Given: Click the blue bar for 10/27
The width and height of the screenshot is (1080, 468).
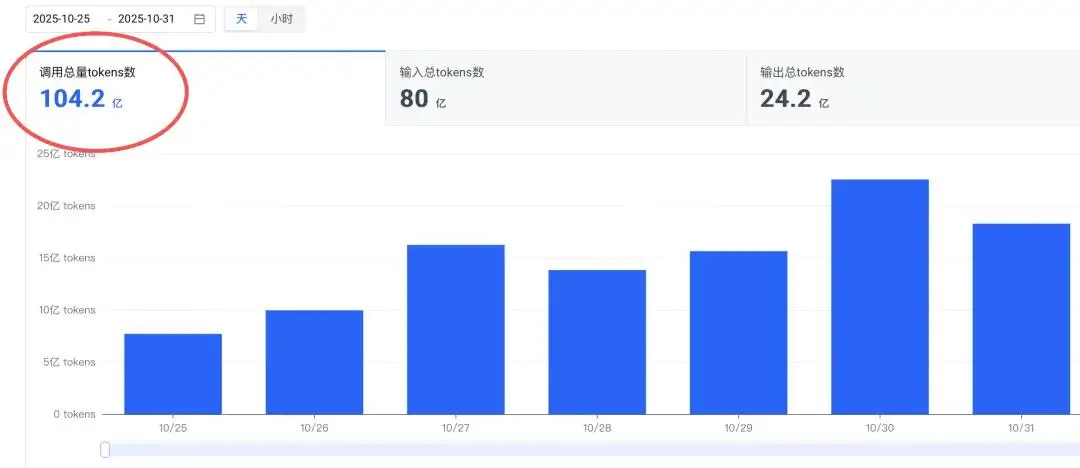Looking at the screenshot, I should (455, 329).
